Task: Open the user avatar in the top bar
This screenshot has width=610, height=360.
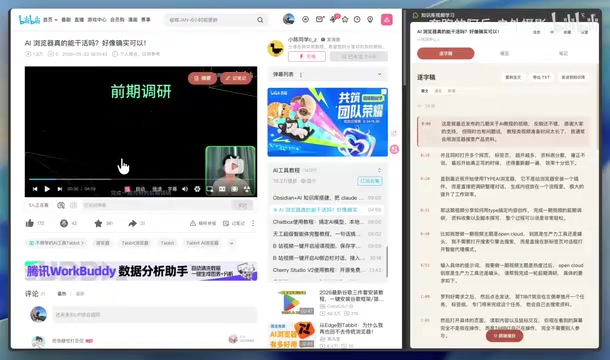Action: coord(289,19)
